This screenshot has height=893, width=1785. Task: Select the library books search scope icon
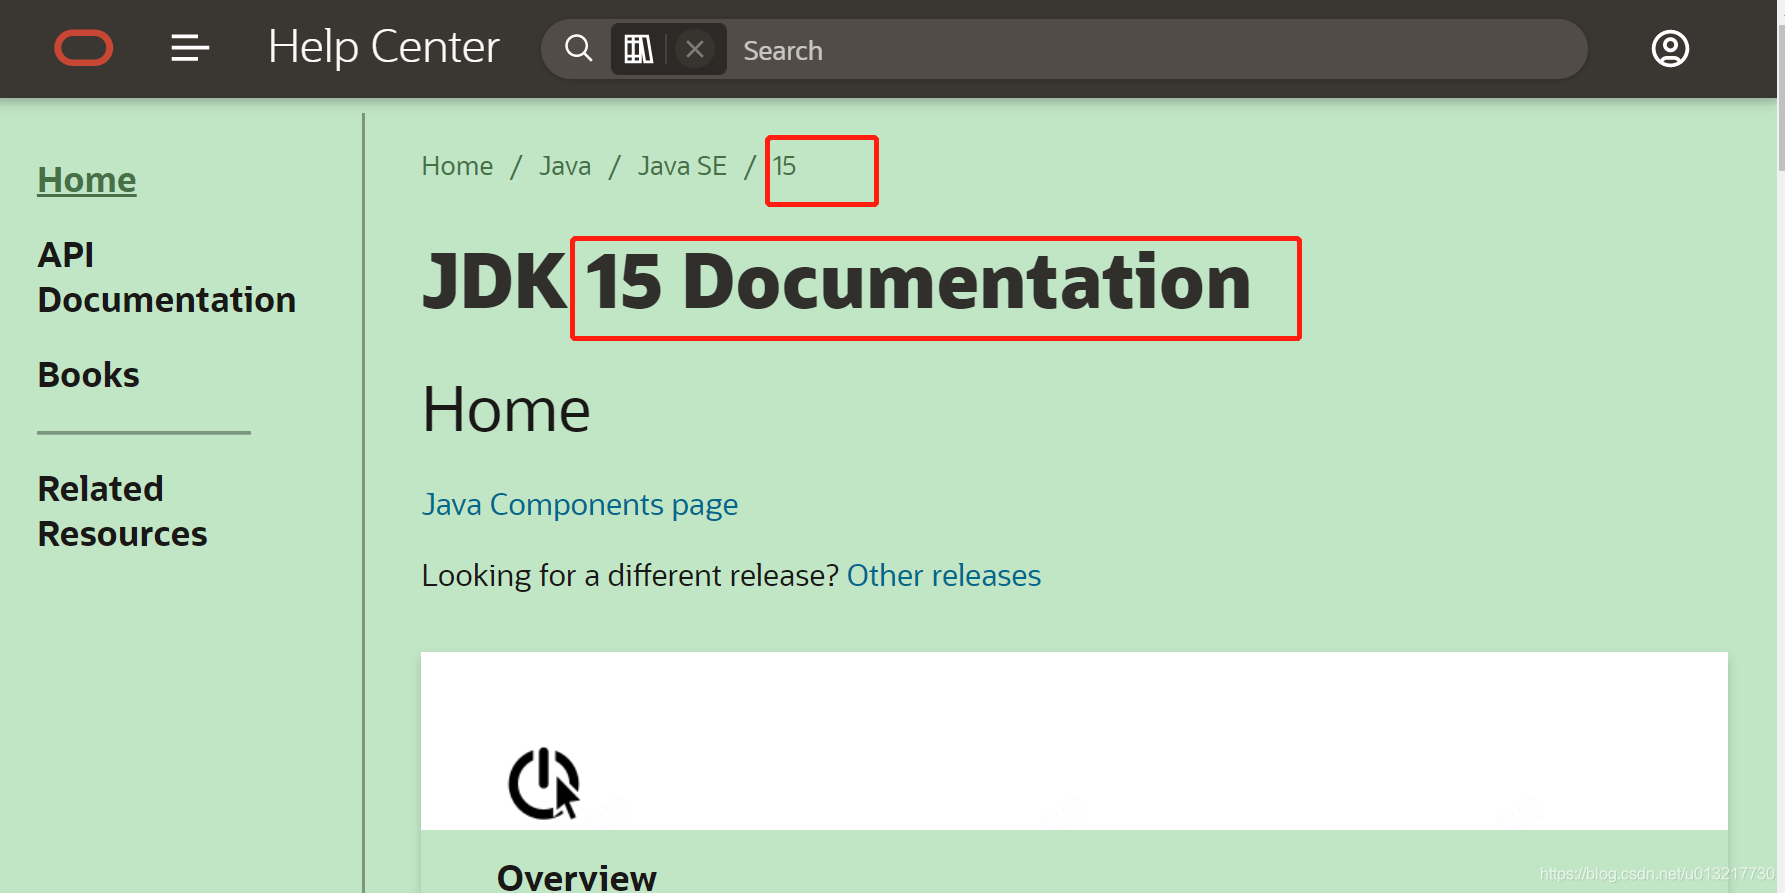coord(638,49)
